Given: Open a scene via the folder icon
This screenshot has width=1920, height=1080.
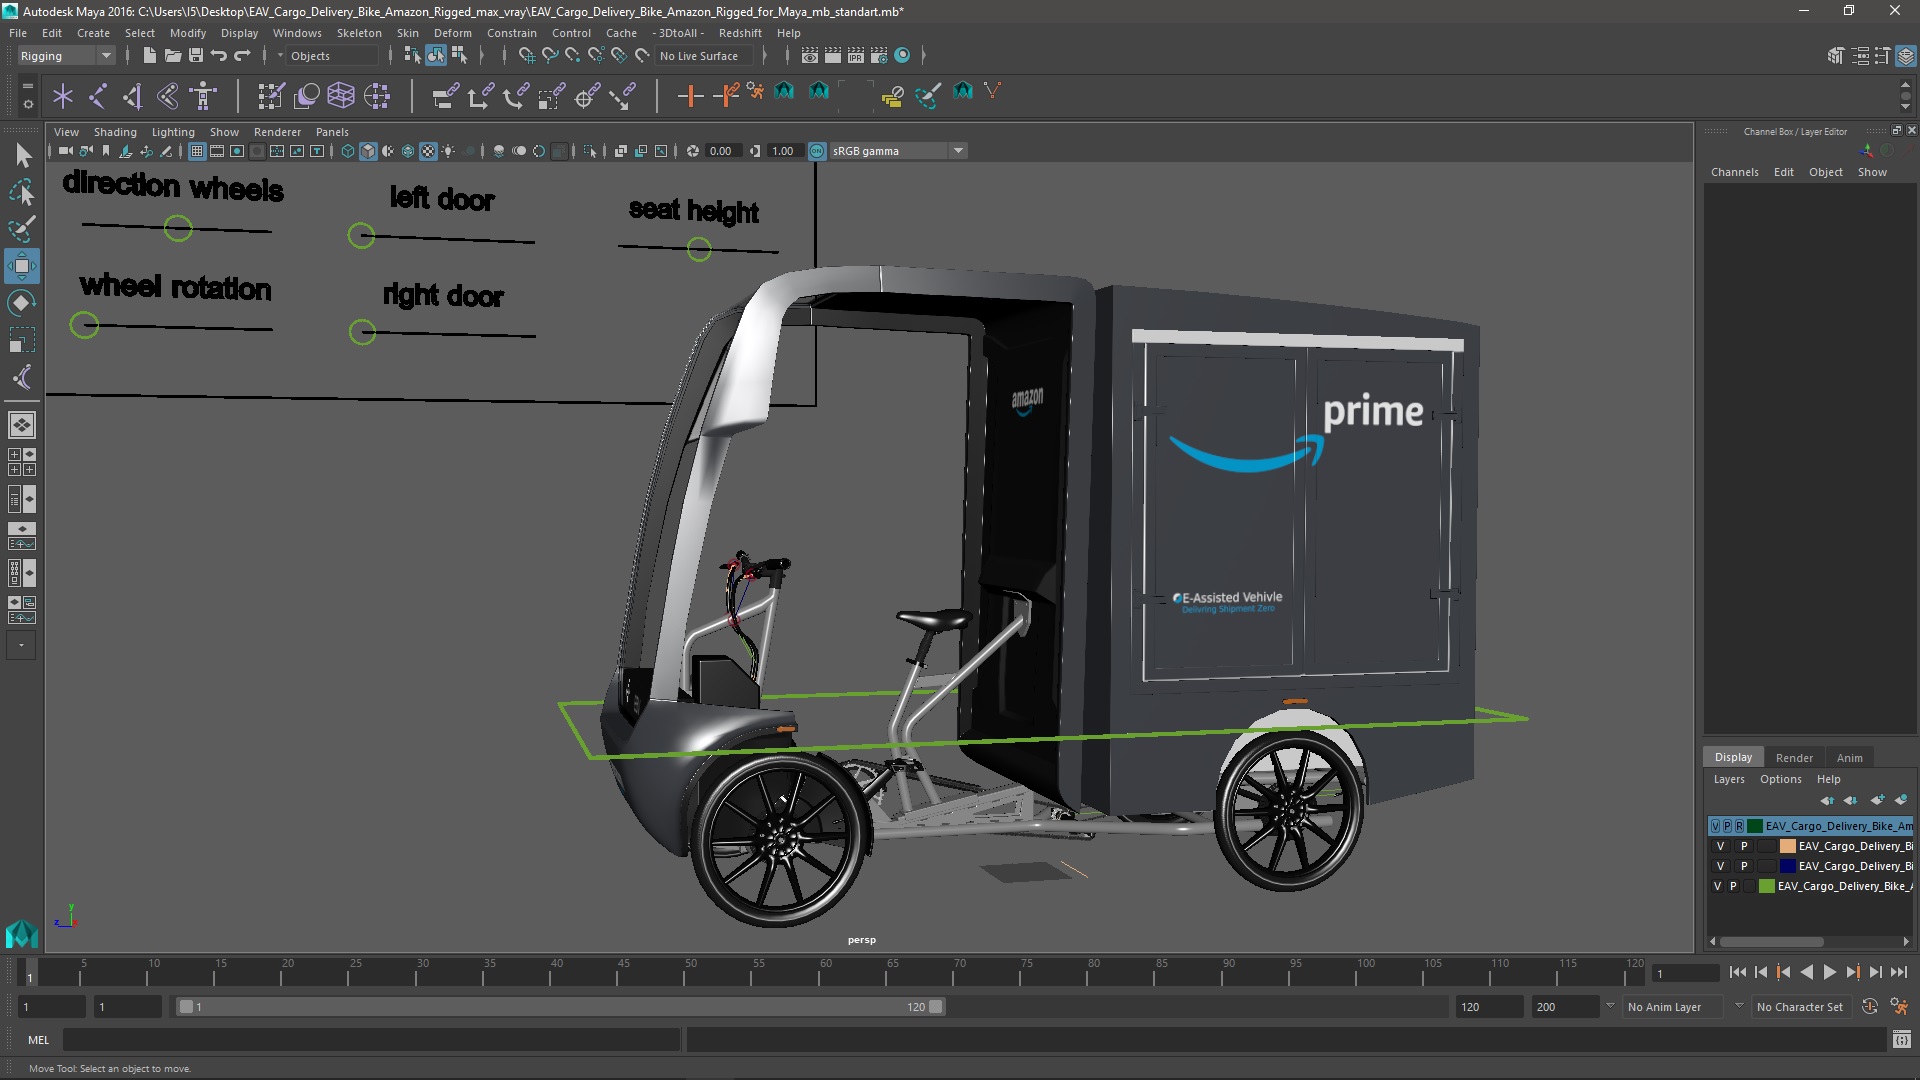Looking at the screenshot, I should pyautogui.click(x=172, y=56).
